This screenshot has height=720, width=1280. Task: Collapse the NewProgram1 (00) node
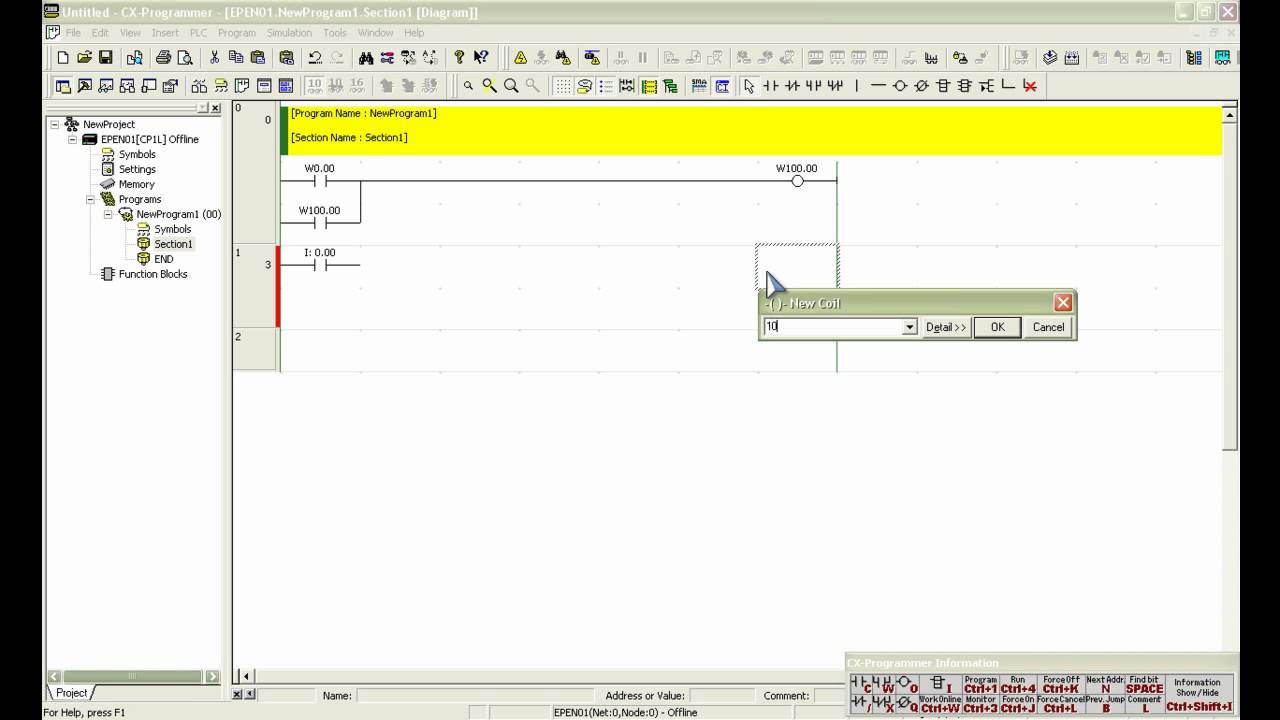click(x=108, y=214)
